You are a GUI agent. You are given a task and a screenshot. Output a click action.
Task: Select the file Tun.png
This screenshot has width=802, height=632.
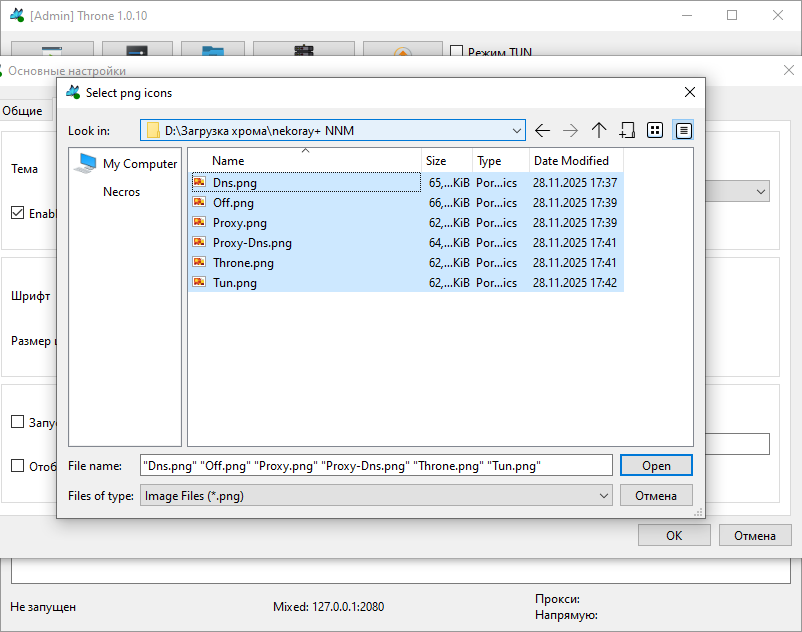(235, 282)
